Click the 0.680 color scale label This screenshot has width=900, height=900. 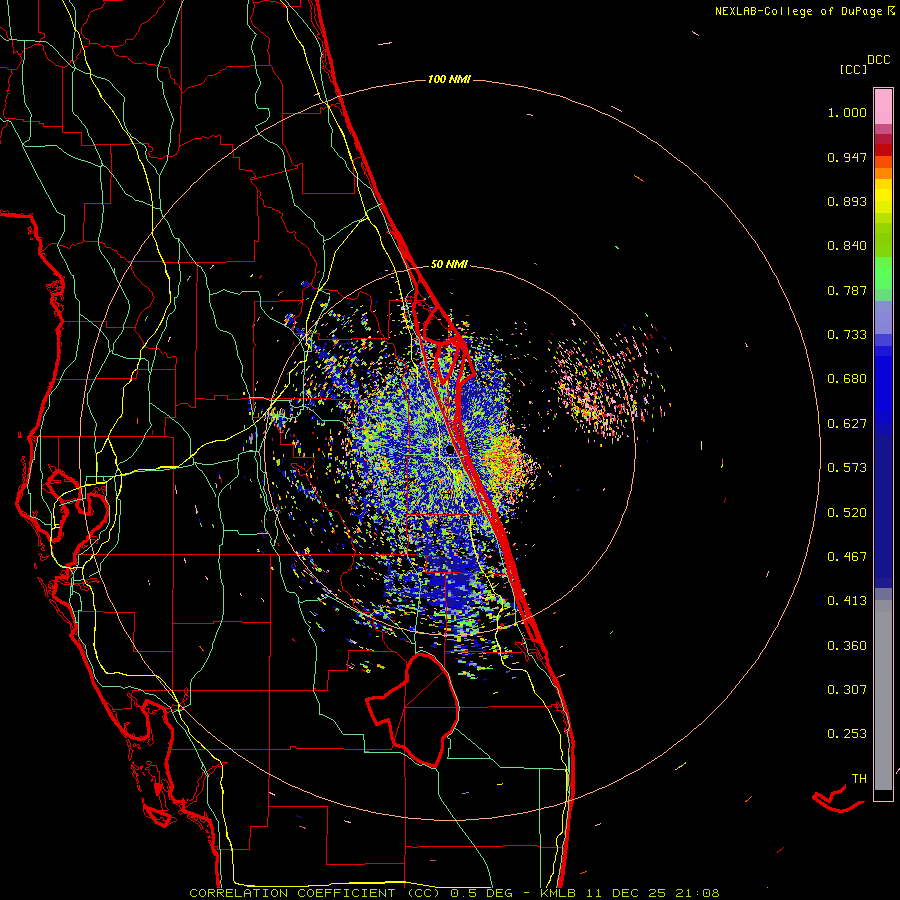click(x=847, y=379)
